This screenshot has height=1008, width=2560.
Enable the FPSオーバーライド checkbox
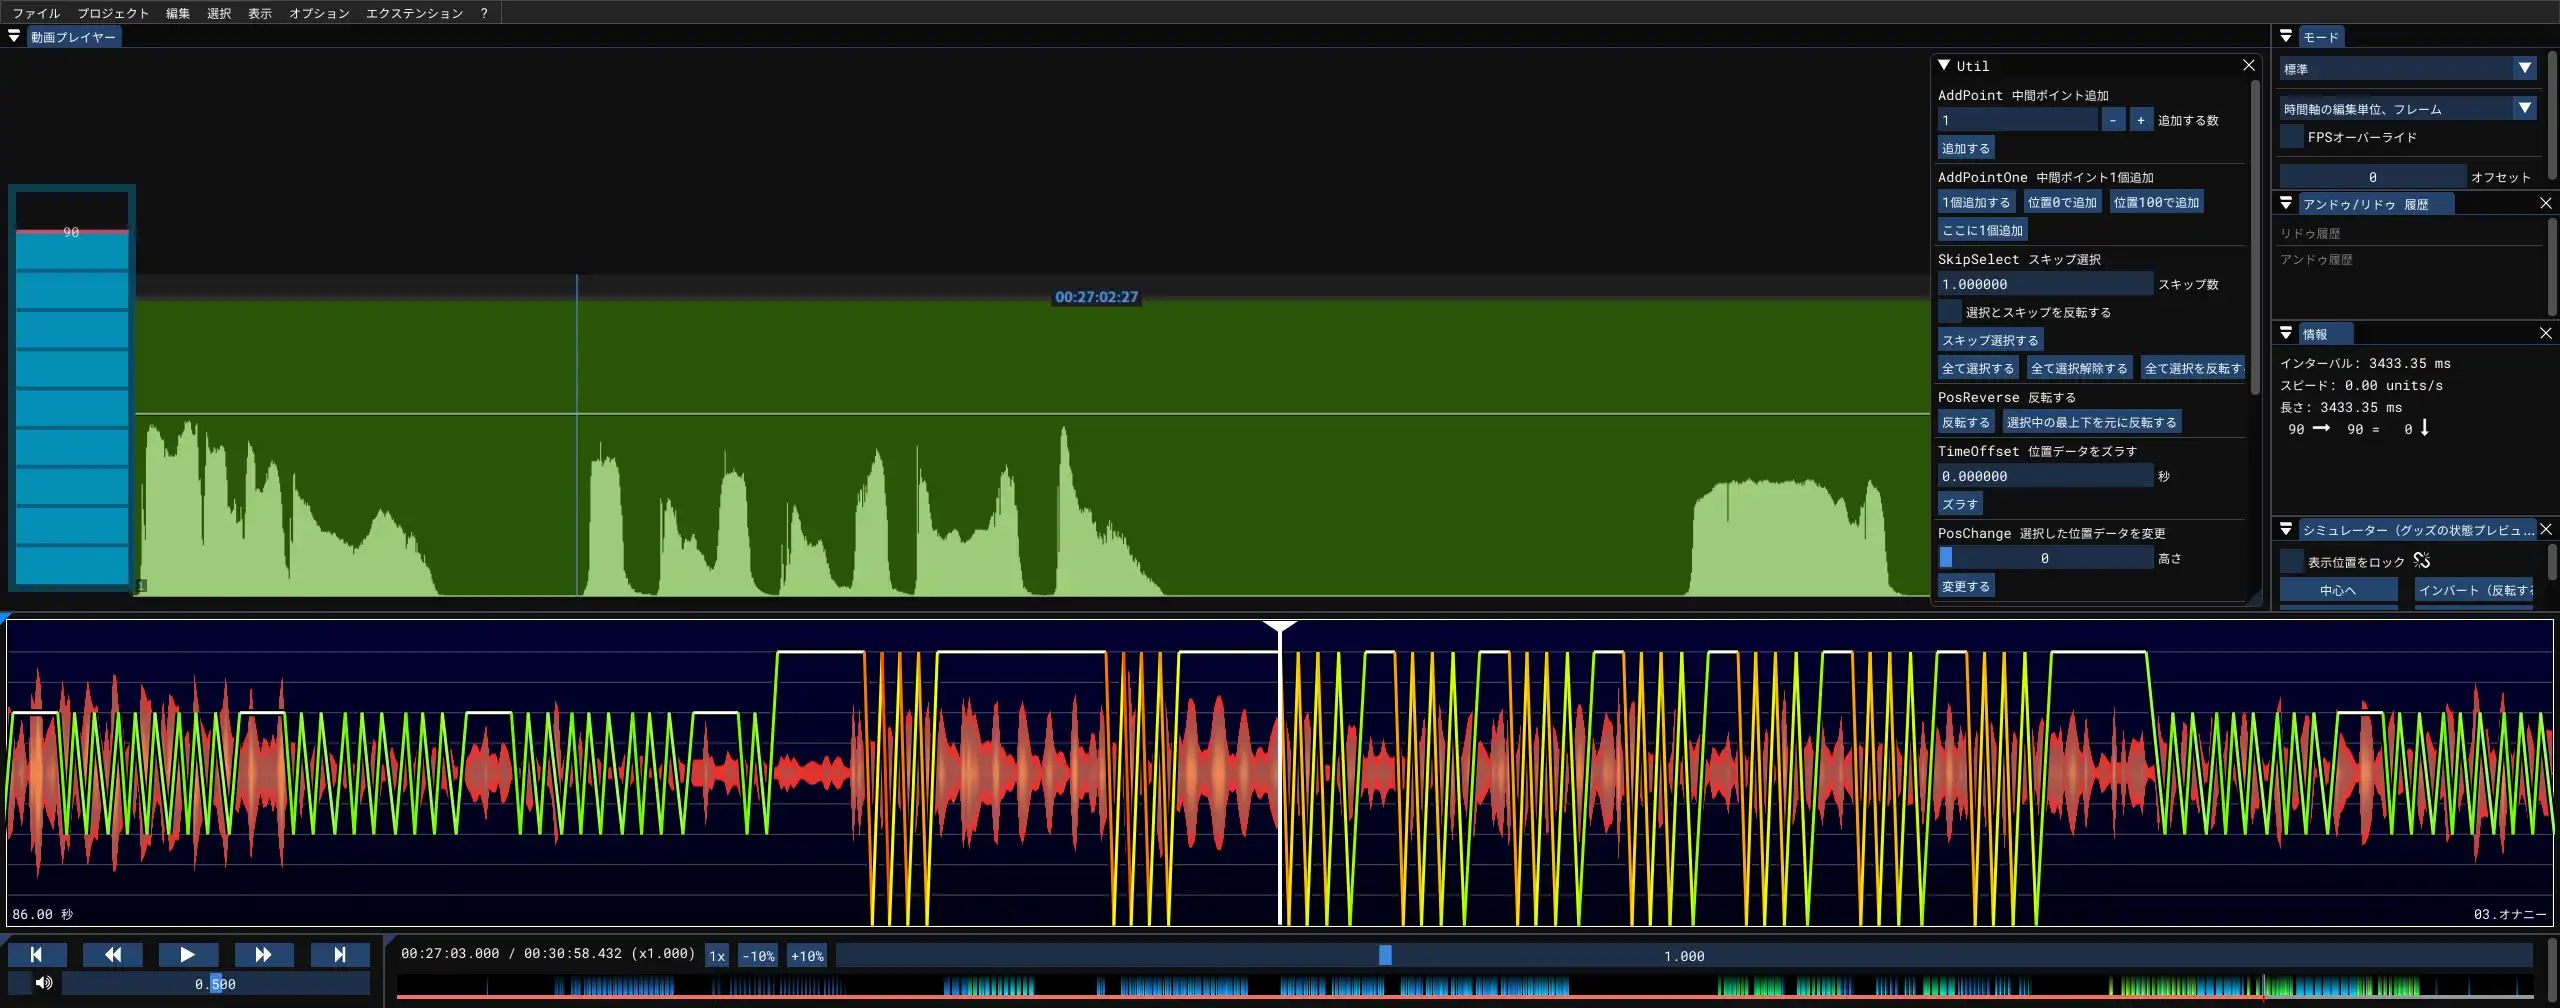click(x=2292, y=137)
